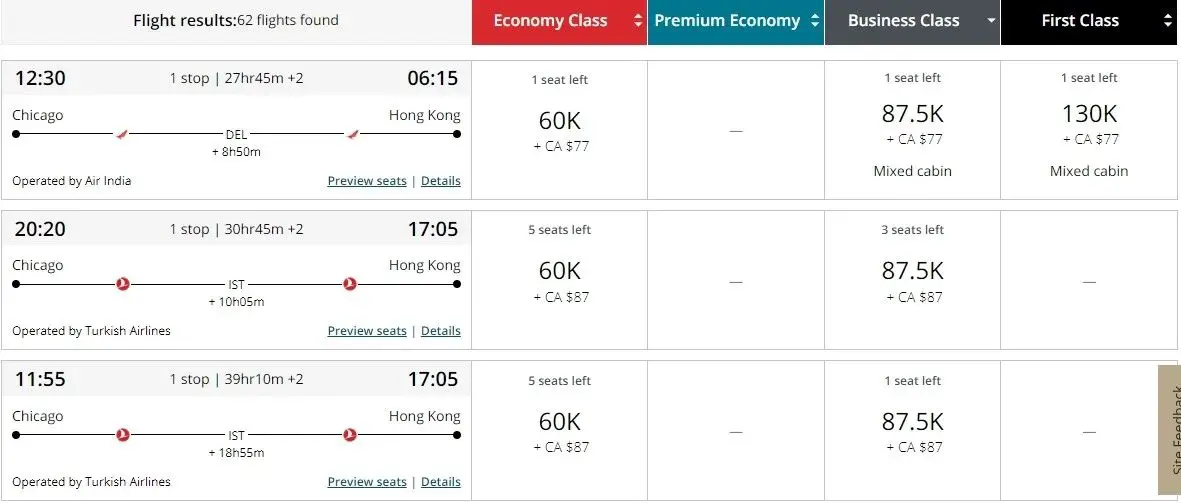Sort by Premium Economy column arrows
The height and width of the screenshot is (503, 1181).
[815, 21]
